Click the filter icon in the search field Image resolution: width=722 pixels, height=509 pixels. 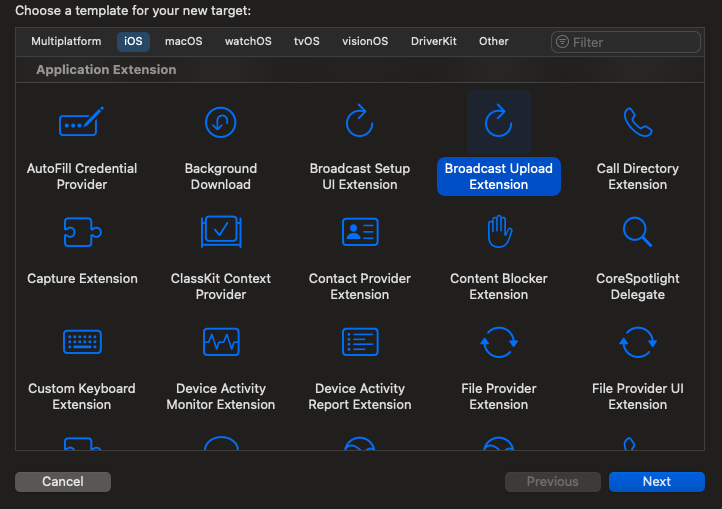click(x=562, y=42)
